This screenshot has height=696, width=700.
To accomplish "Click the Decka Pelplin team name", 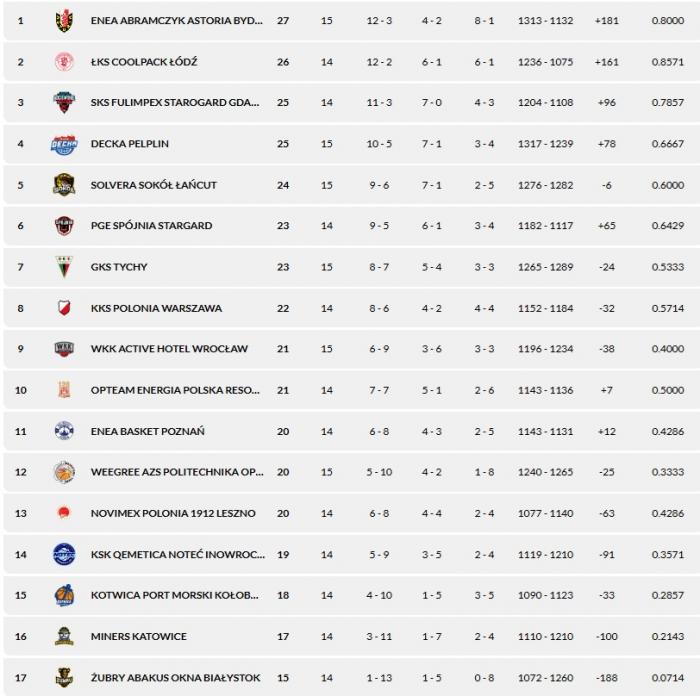I will (129, 144).
